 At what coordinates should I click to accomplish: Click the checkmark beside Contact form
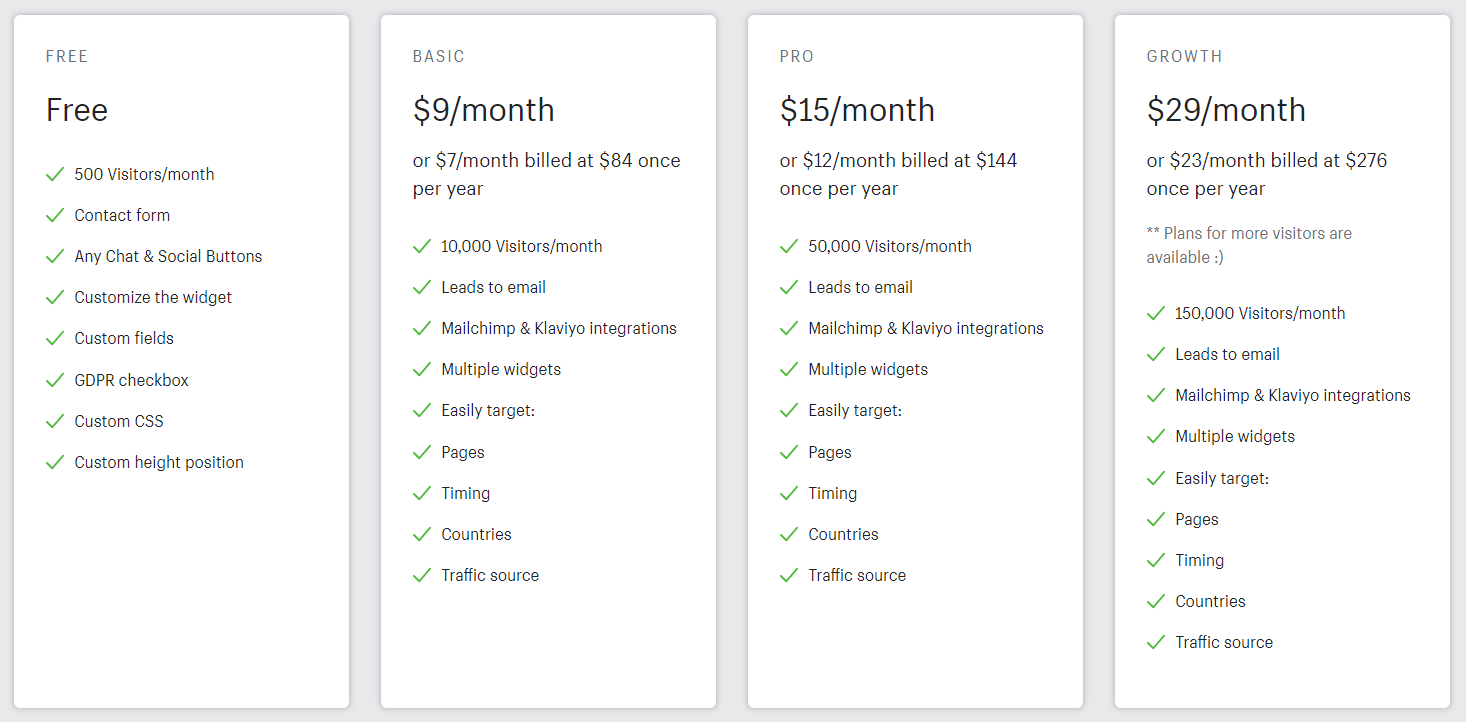coord(55,215)
